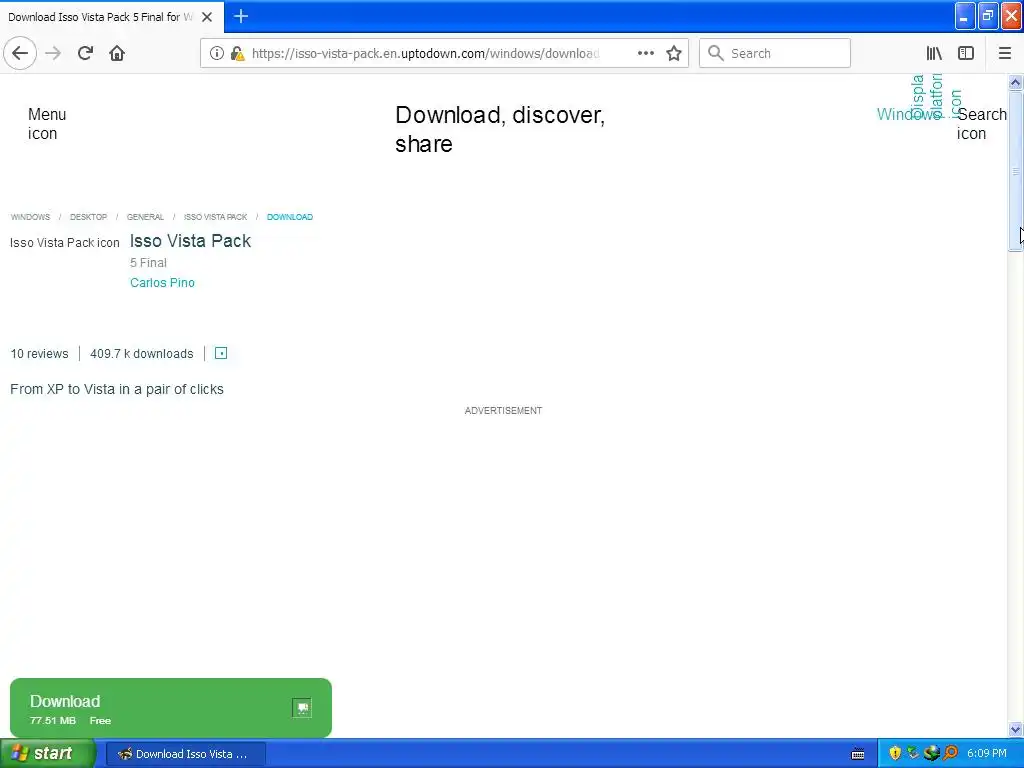Screen dimensions: 1024x768
Task: Click the 10 reviews link
Action: (x=39, y=354)
